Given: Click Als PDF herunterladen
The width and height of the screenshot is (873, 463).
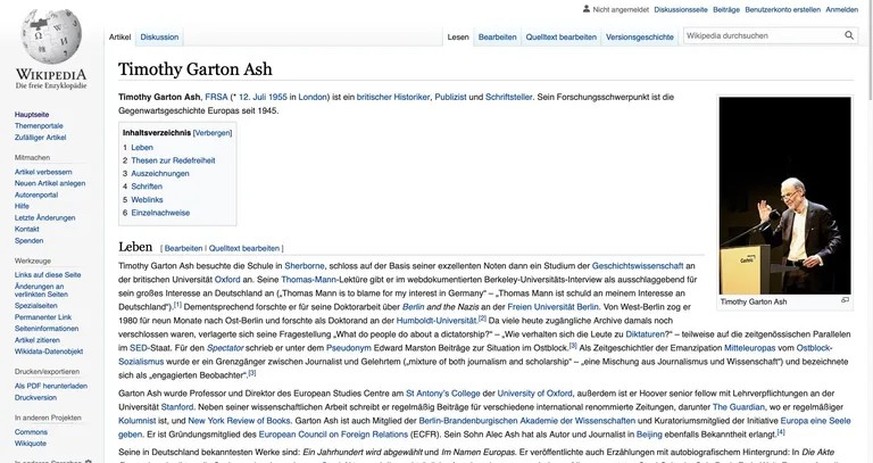Looking at the screenshot, I should point(51,386).
